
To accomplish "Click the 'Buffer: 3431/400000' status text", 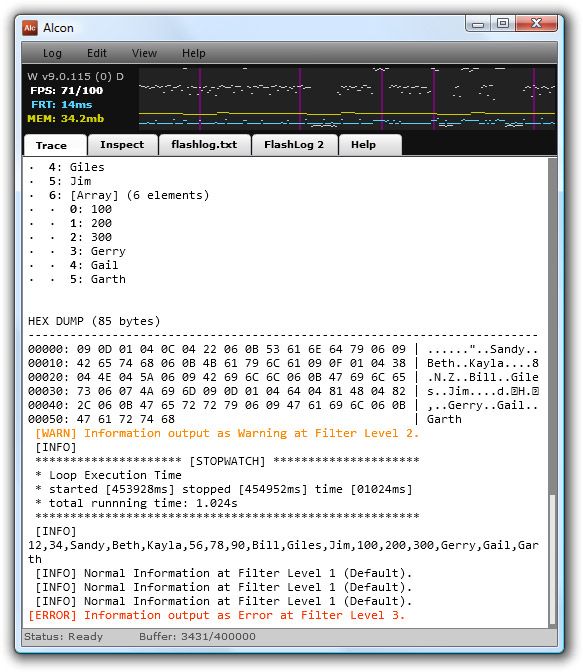I will click(197, 636).
